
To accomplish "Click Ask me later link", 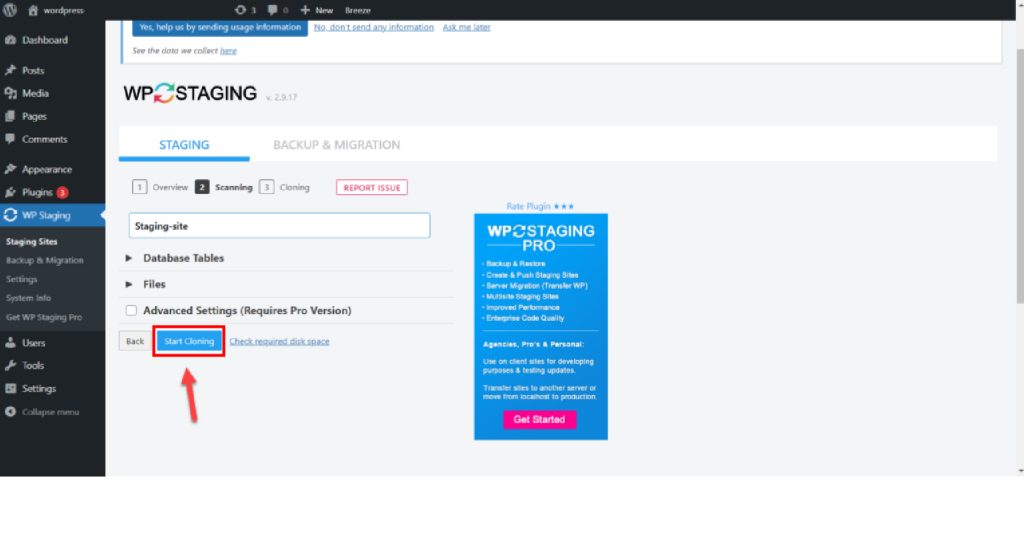I will click(466, 27).
